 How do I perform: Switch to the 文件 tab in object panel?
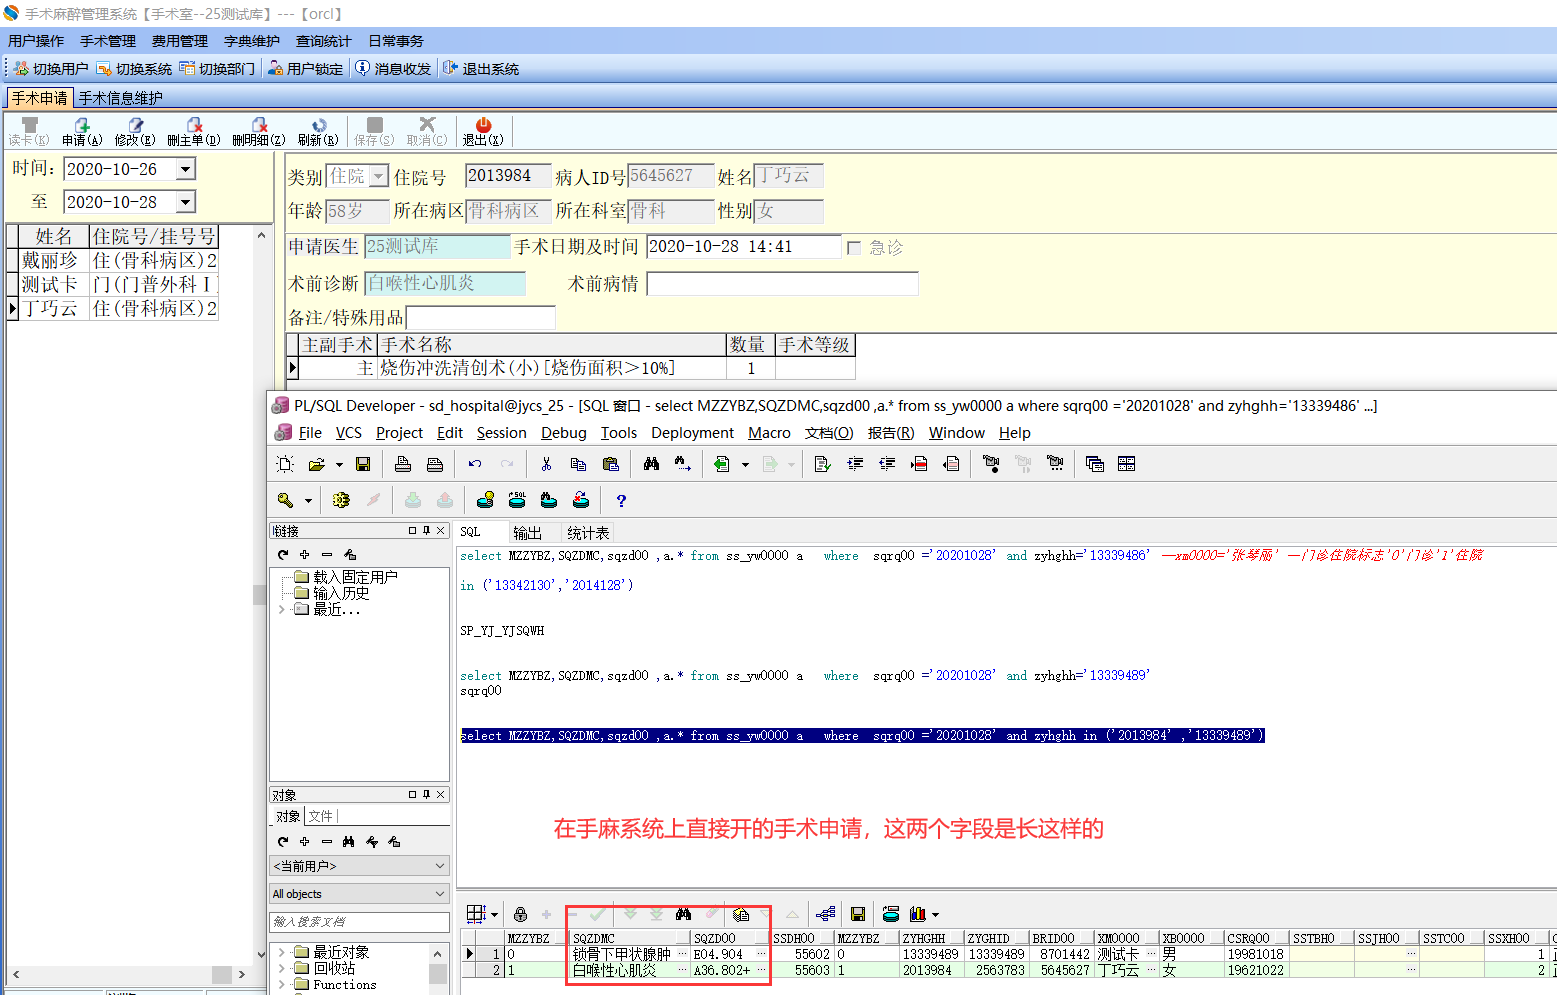[x=320, y=816]
